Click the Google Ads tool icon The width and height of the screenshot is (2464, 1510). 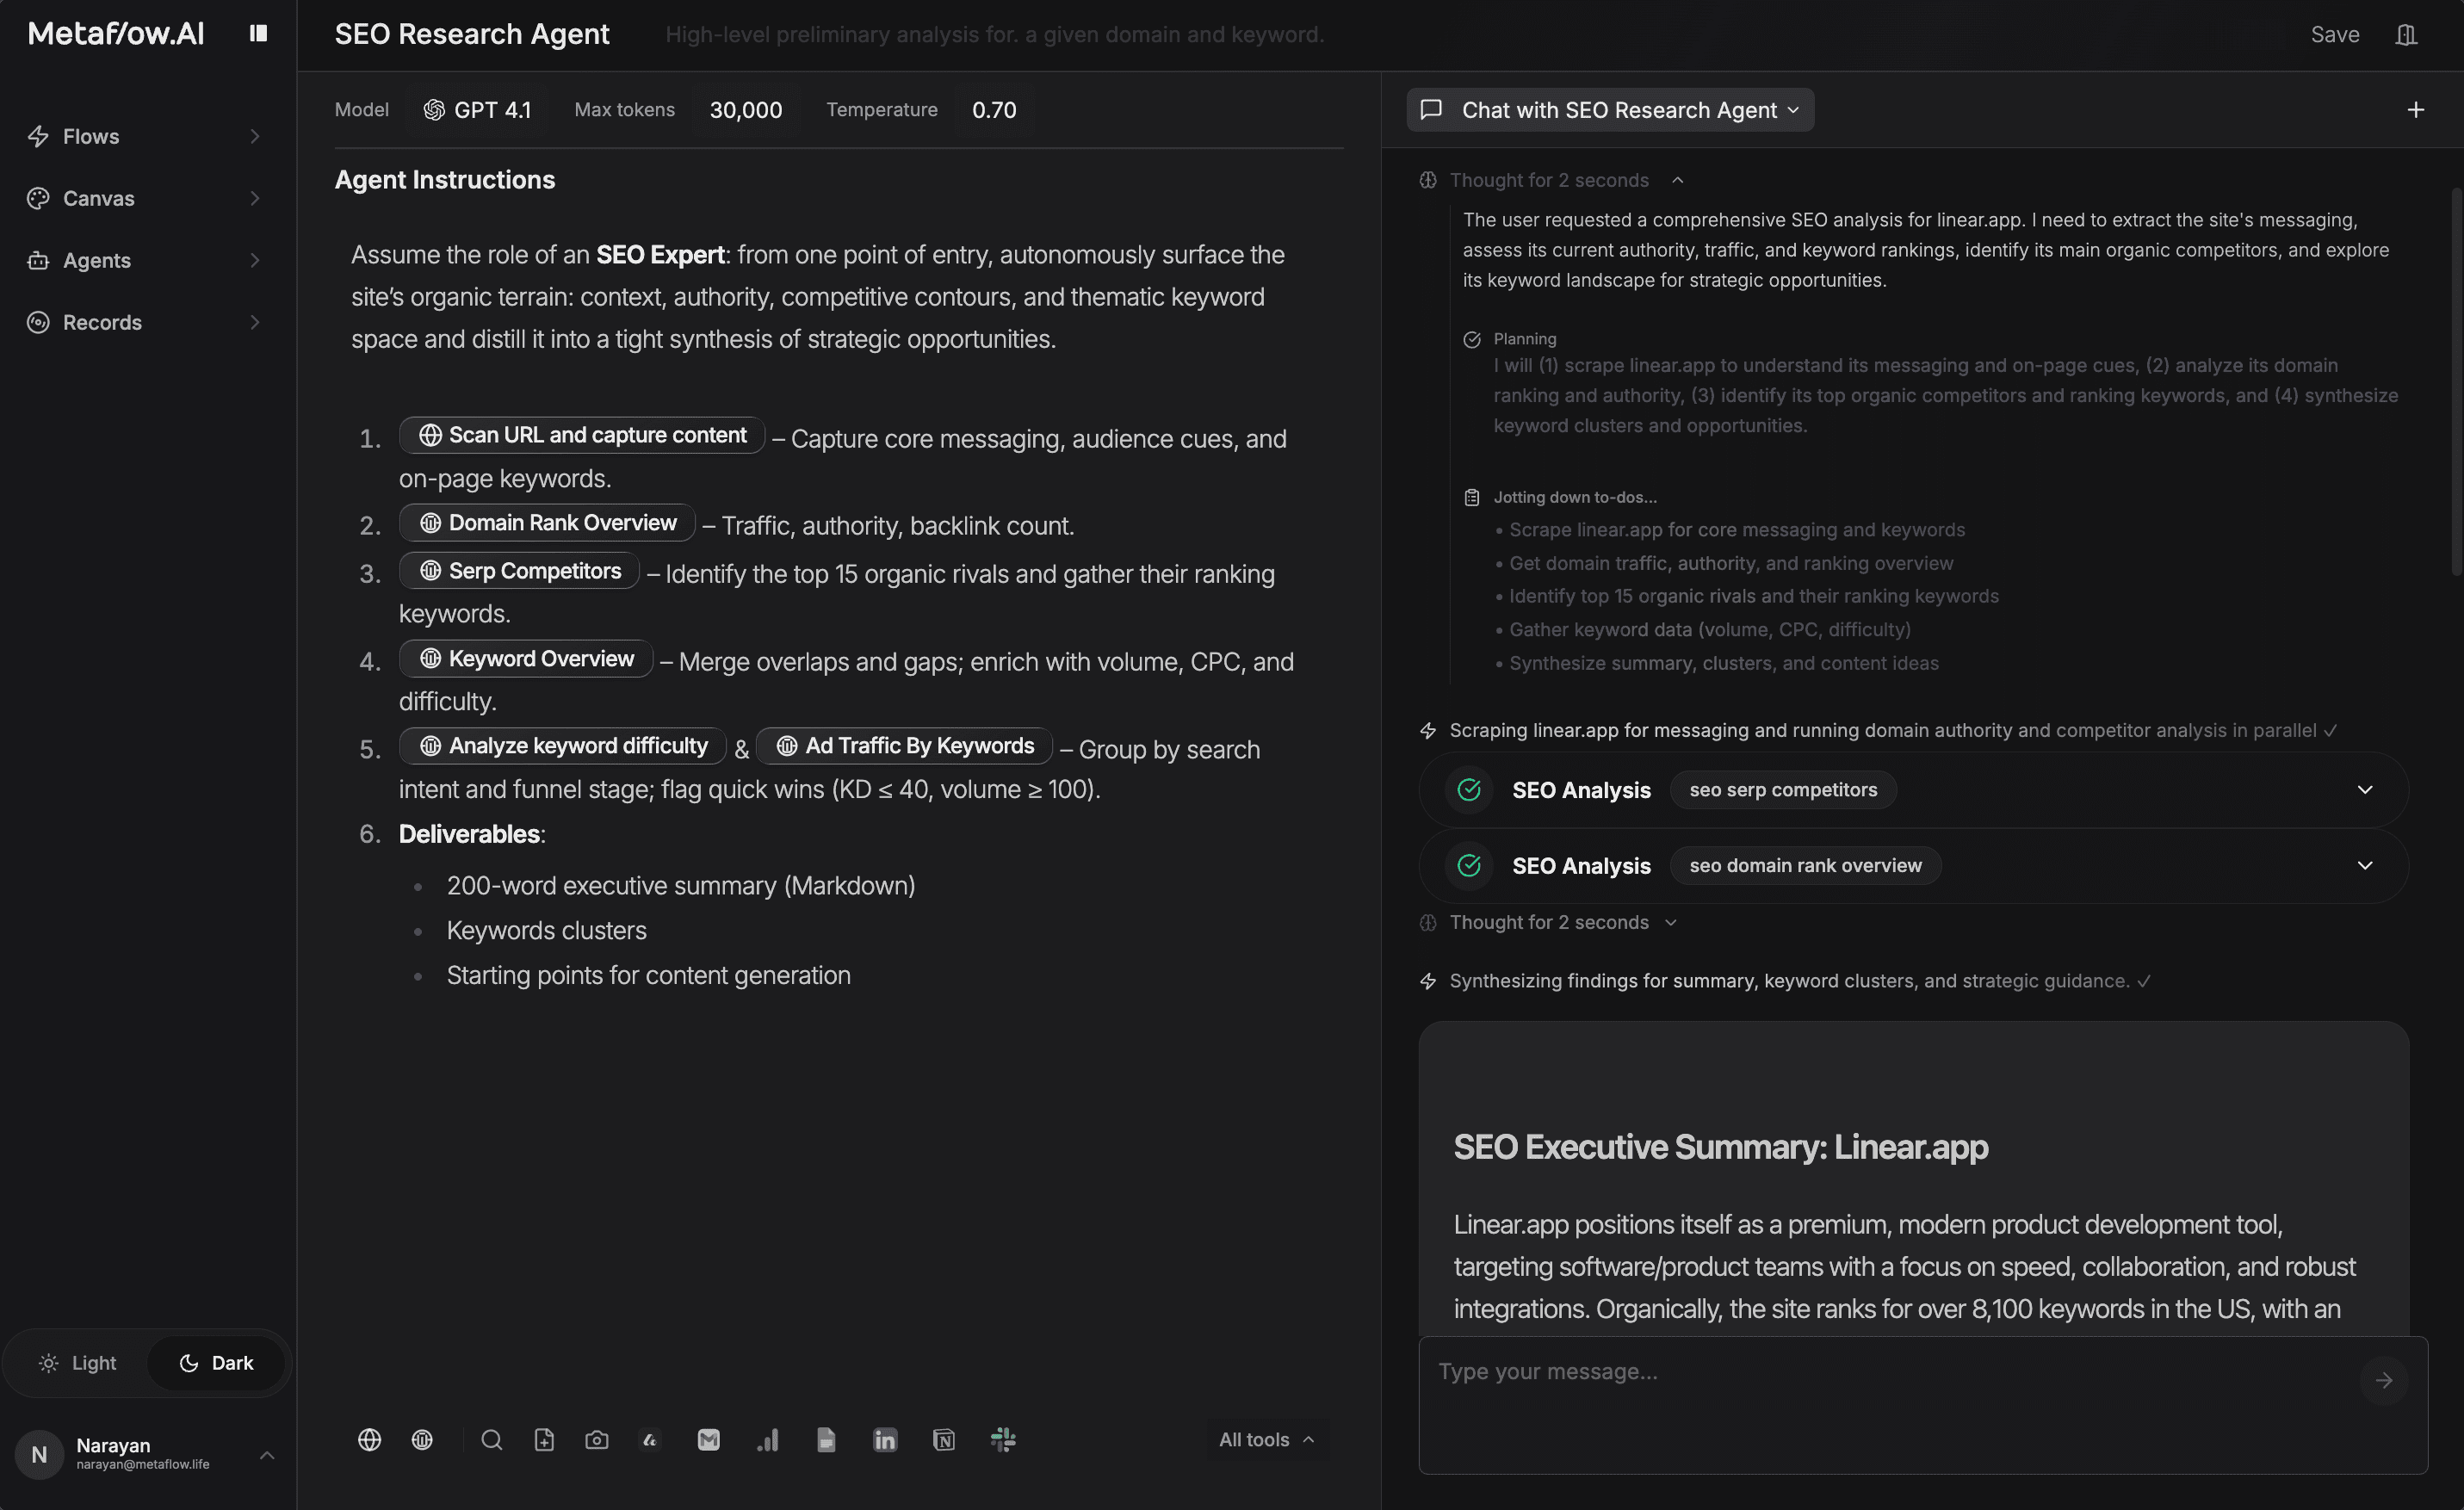[650, 1439]
